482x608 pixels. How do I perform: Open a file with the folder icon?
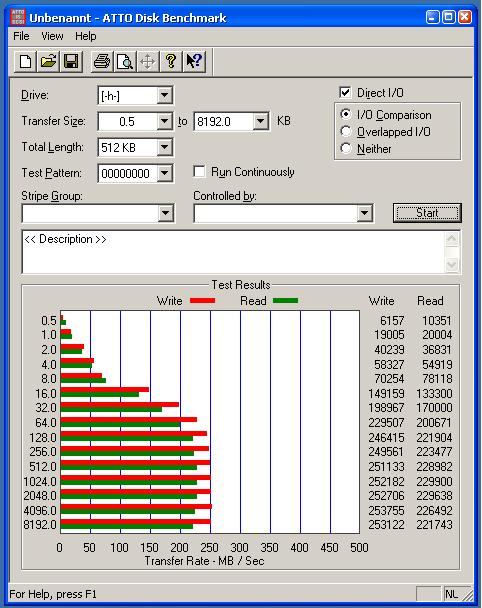click(x=48, y=61)
